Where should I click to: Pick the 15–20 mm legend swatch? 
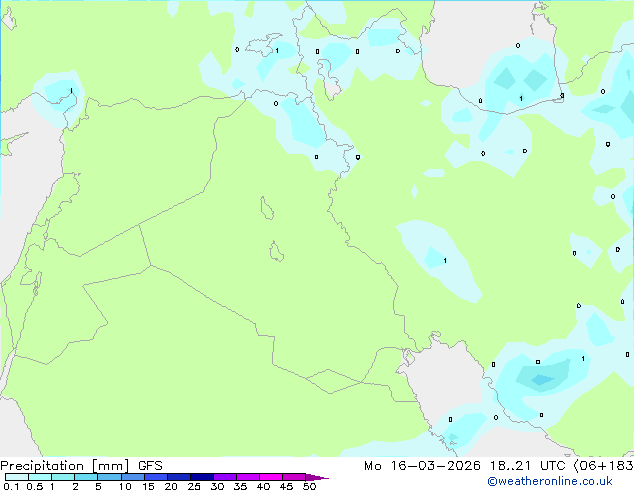155,477
